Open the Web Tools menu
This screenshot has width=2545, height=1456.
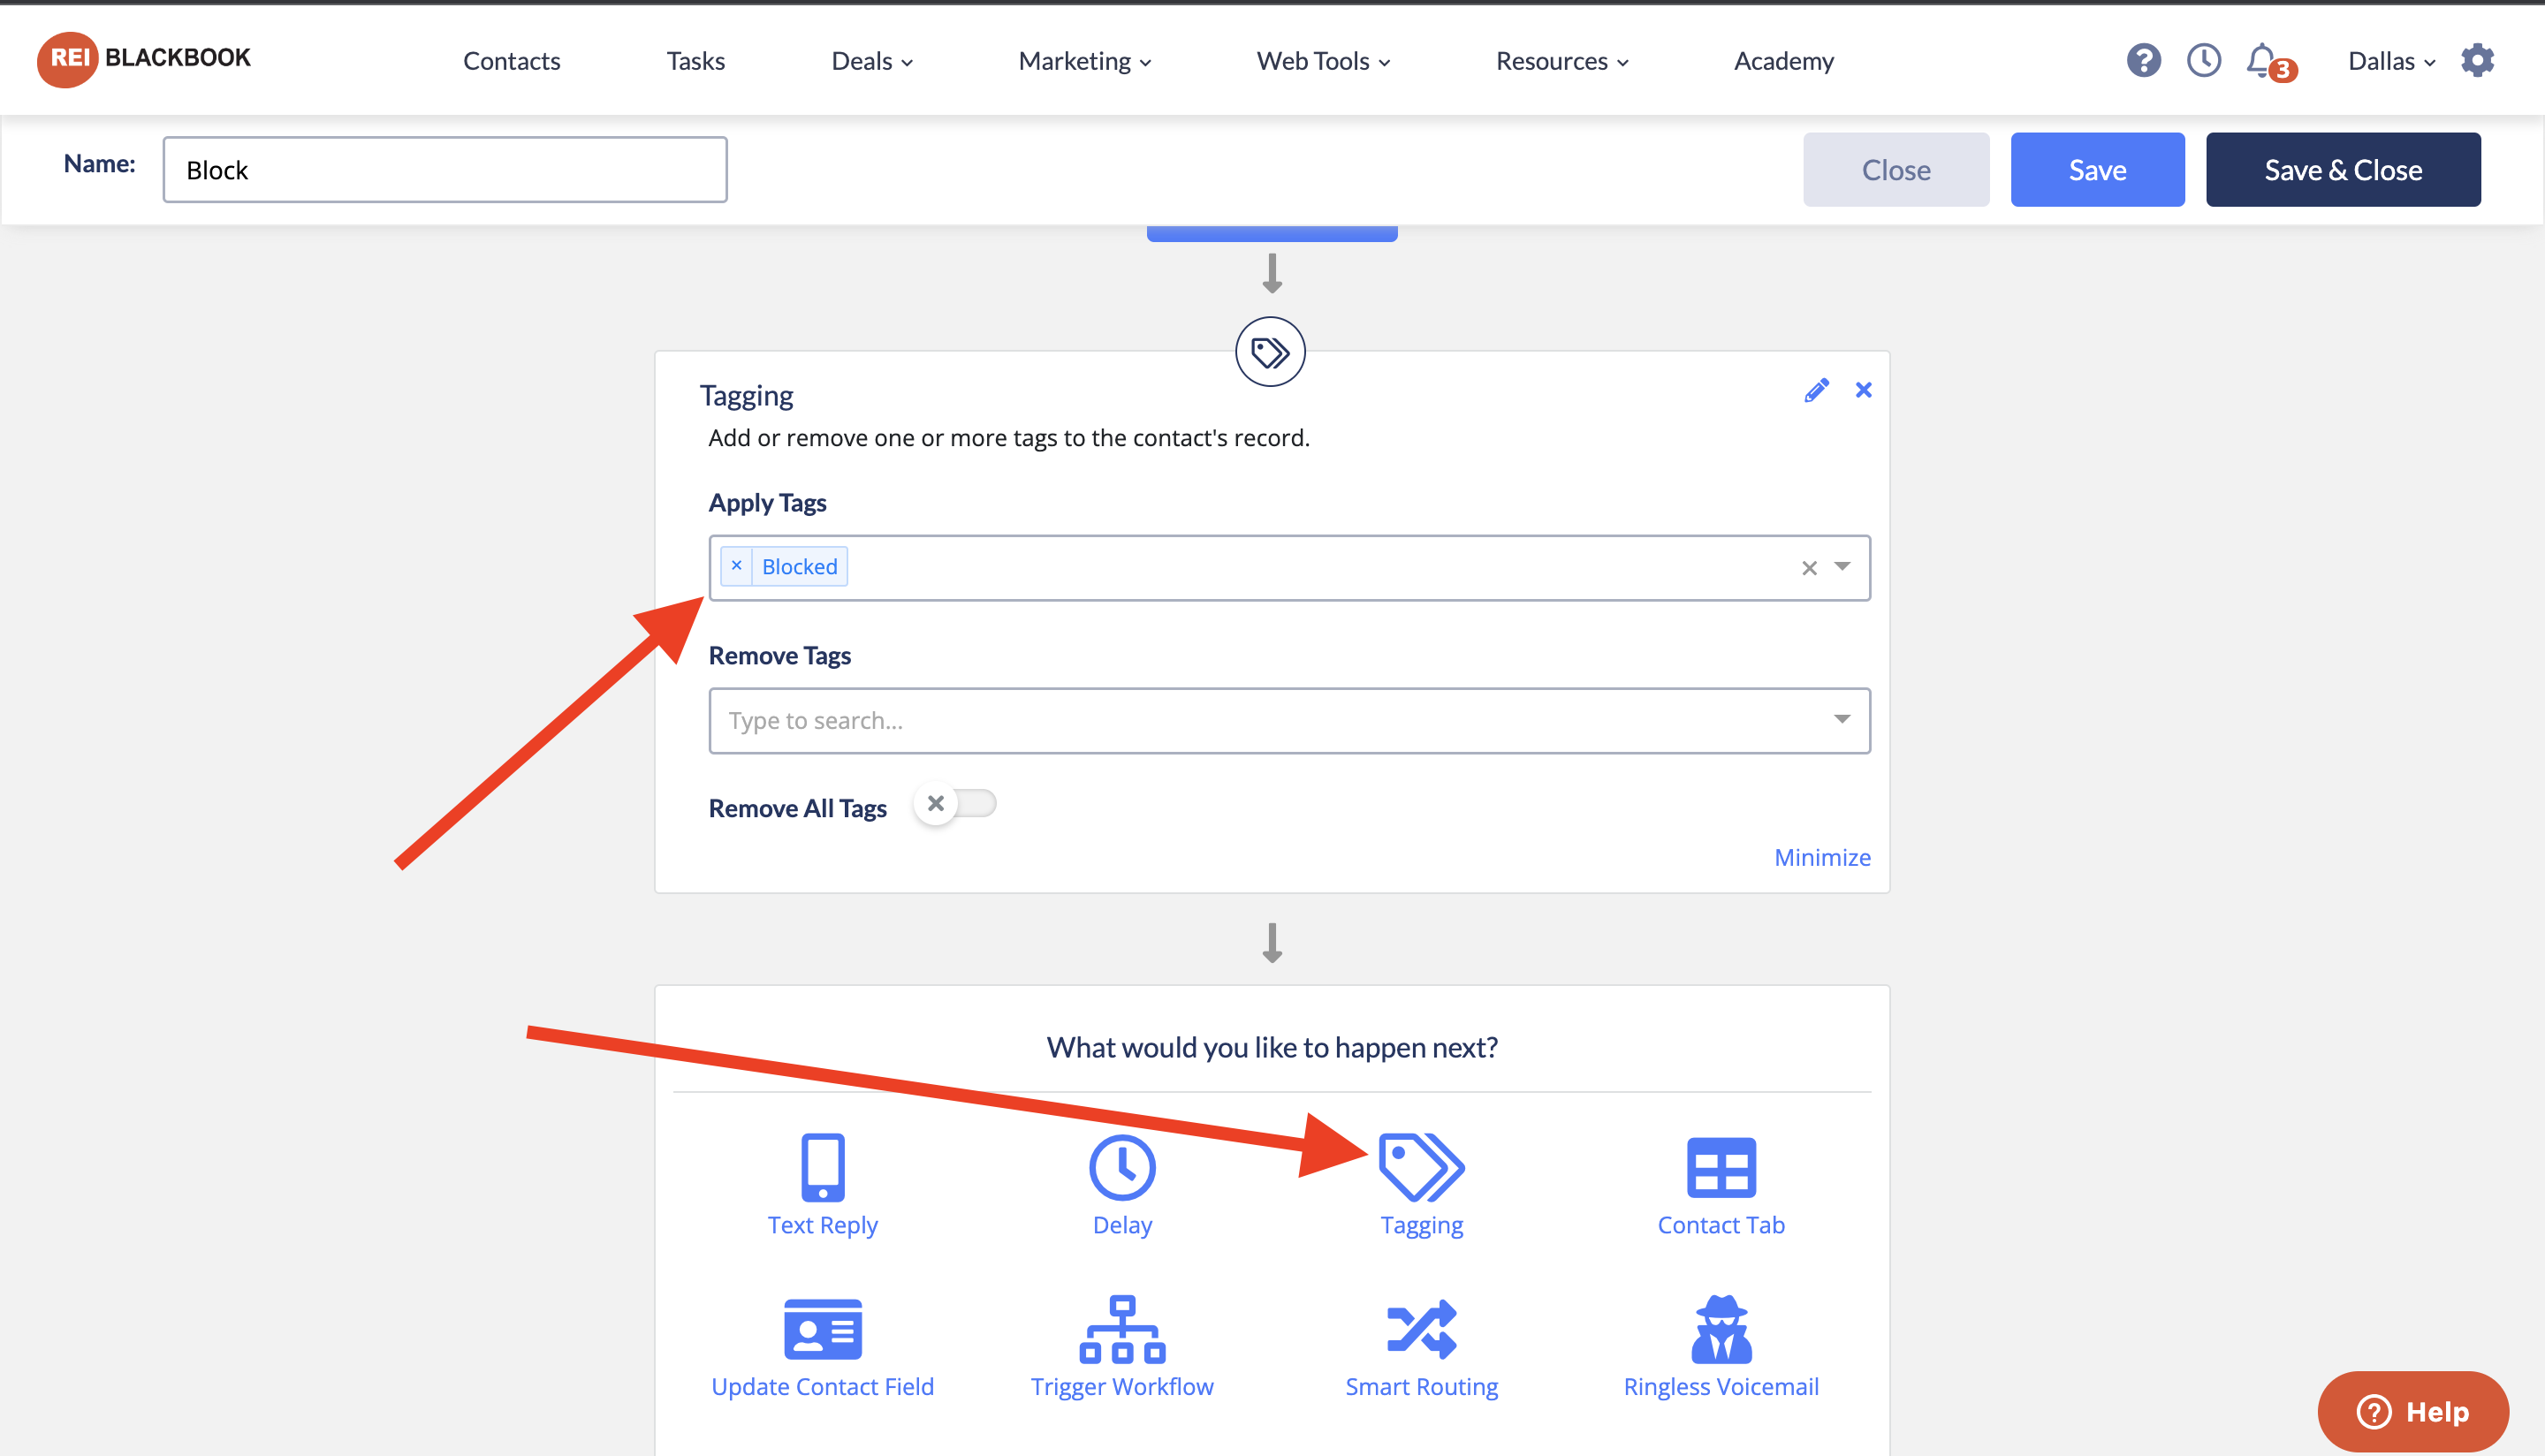tap(1323, 61)
